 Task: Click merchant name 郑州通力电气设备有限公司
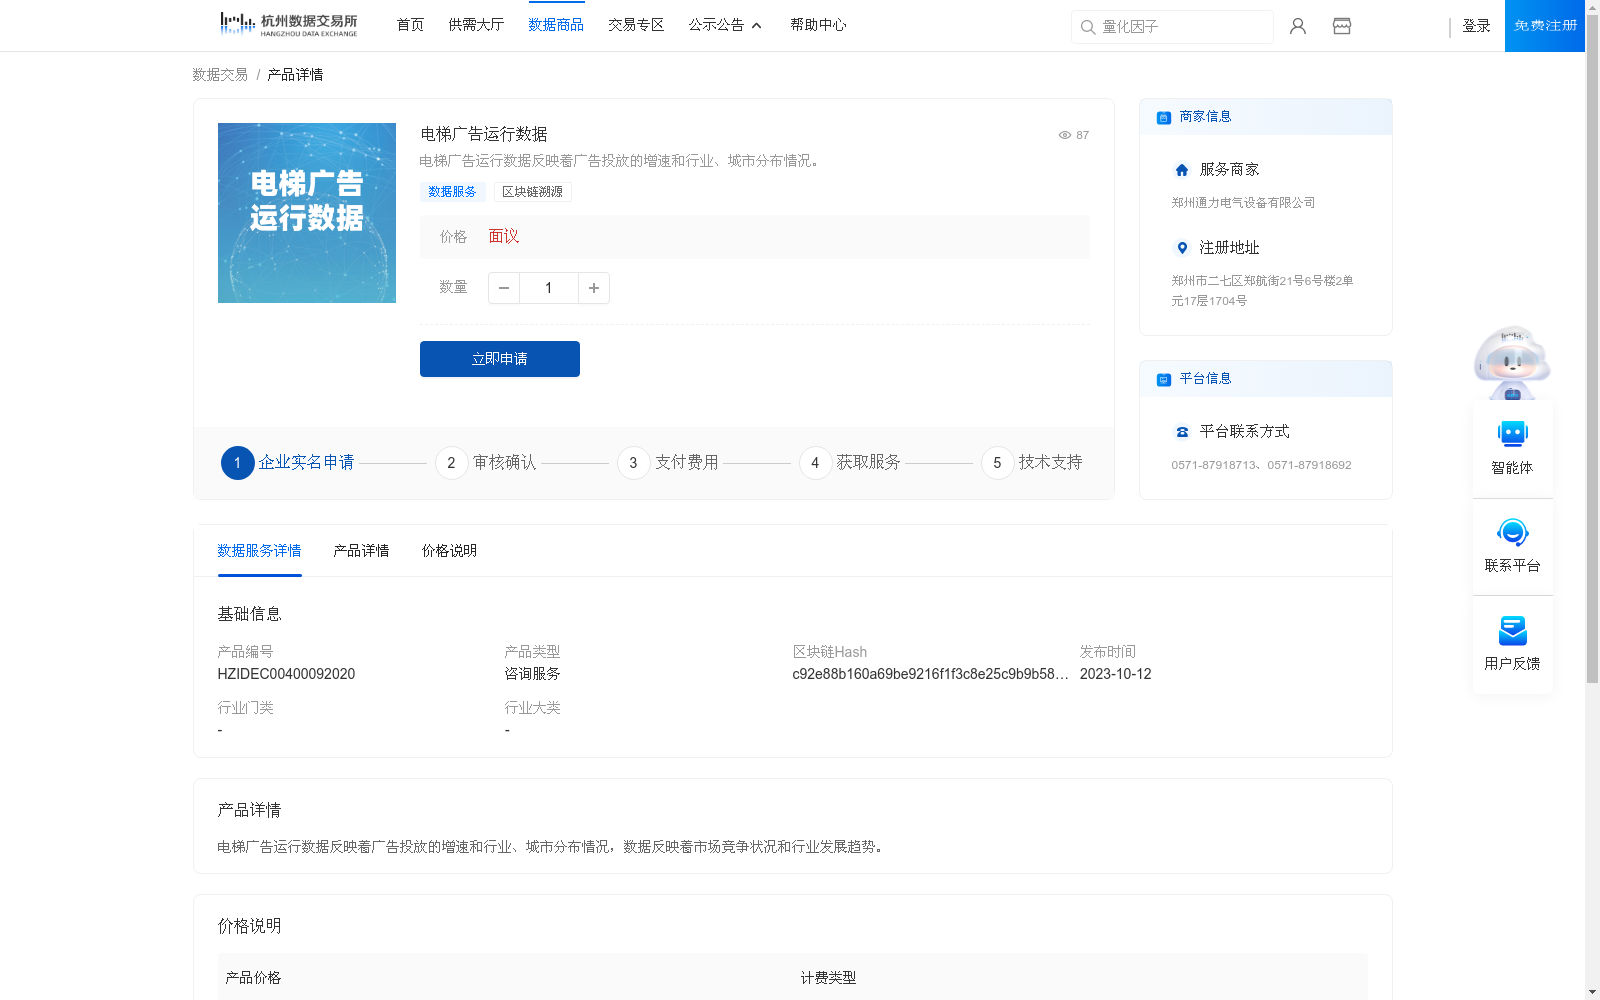(x=1243, y=203)
